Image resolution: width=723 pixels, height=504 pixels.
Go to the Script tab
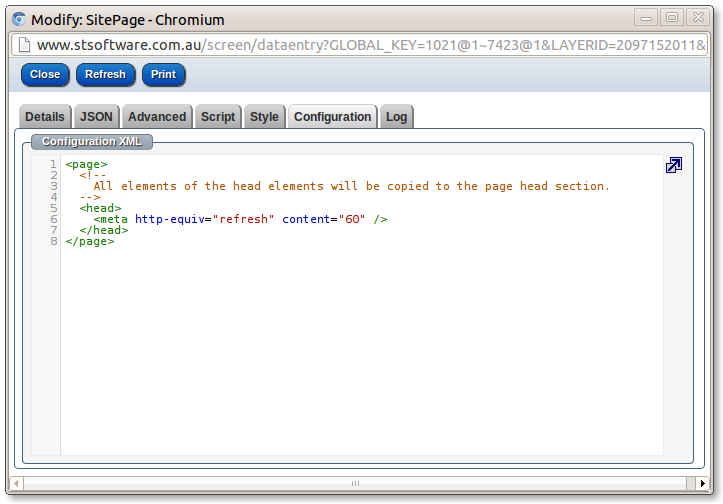(x=218, y=117)
